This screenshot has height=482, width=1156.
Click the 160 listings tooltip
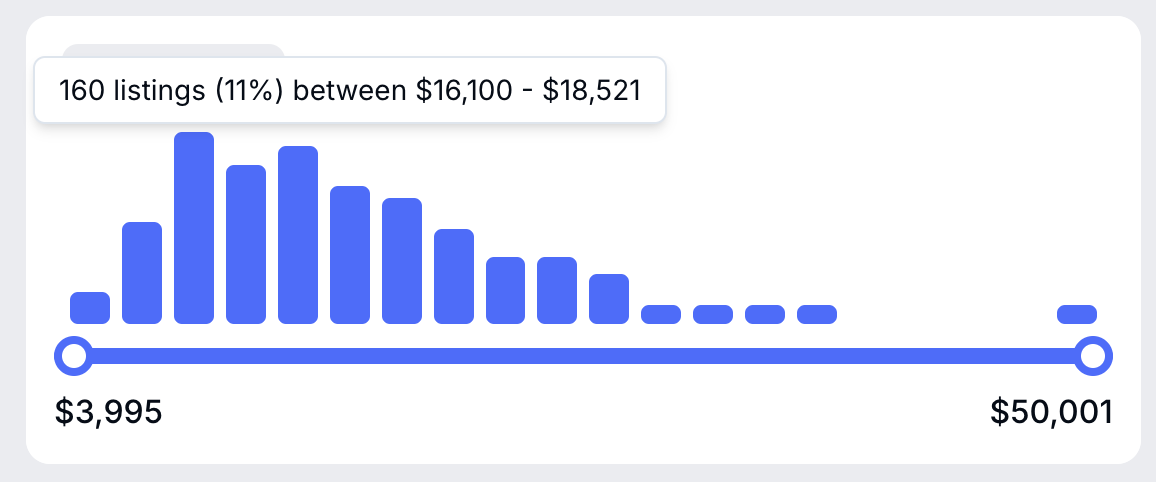350,90
